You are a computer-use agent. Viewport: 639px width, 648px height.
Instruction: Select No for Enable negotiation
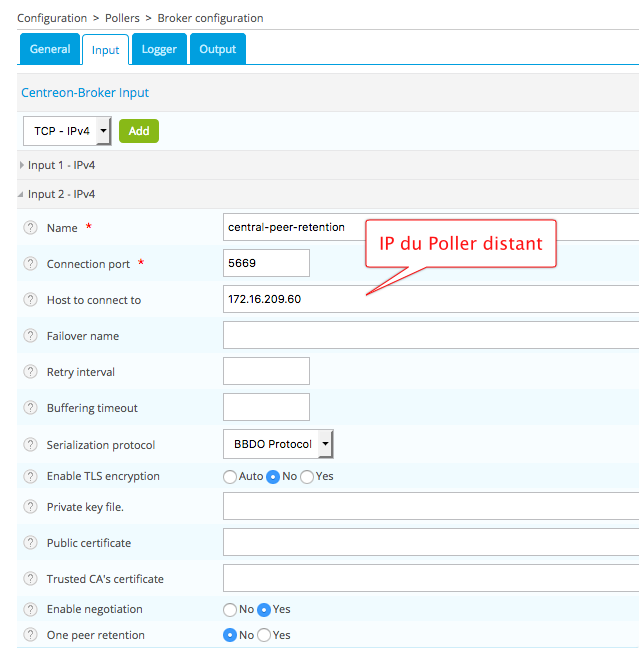point(230,609)
